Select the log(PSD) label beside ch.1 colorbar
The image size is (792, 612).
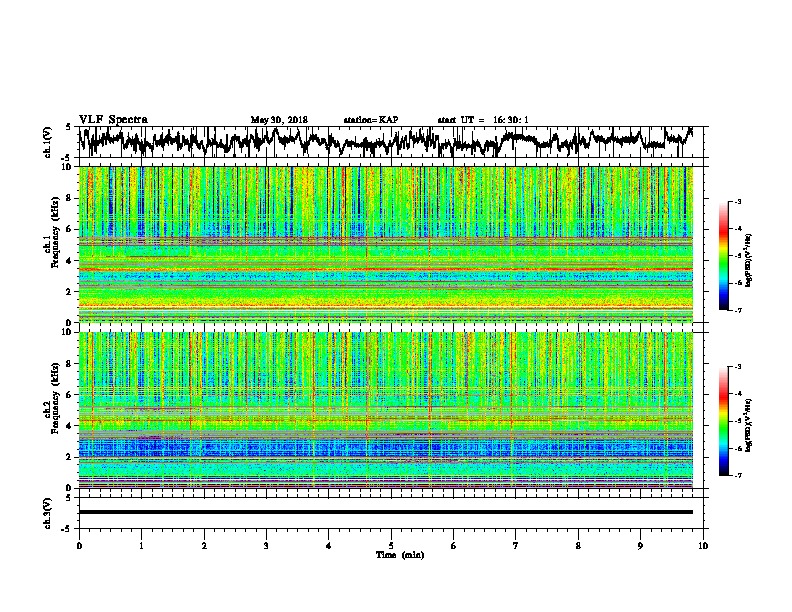click(x=749, y=260)
